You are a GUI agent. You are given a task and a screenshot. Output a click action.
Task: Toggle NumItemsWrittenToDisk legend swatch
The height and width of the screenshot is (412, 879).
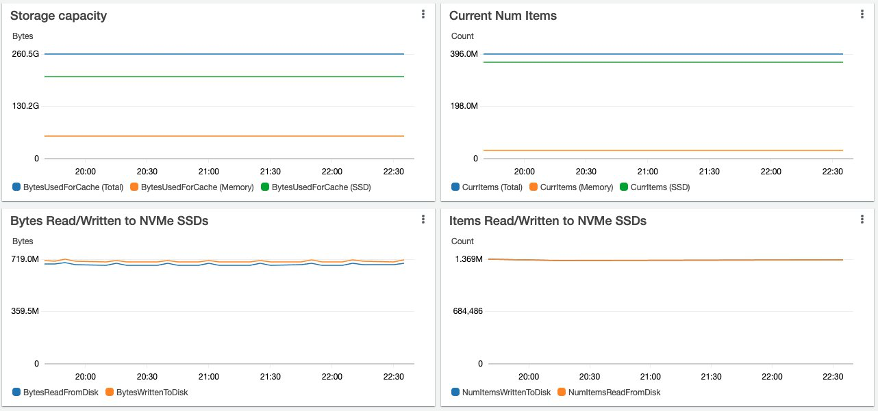click(455, 392)
